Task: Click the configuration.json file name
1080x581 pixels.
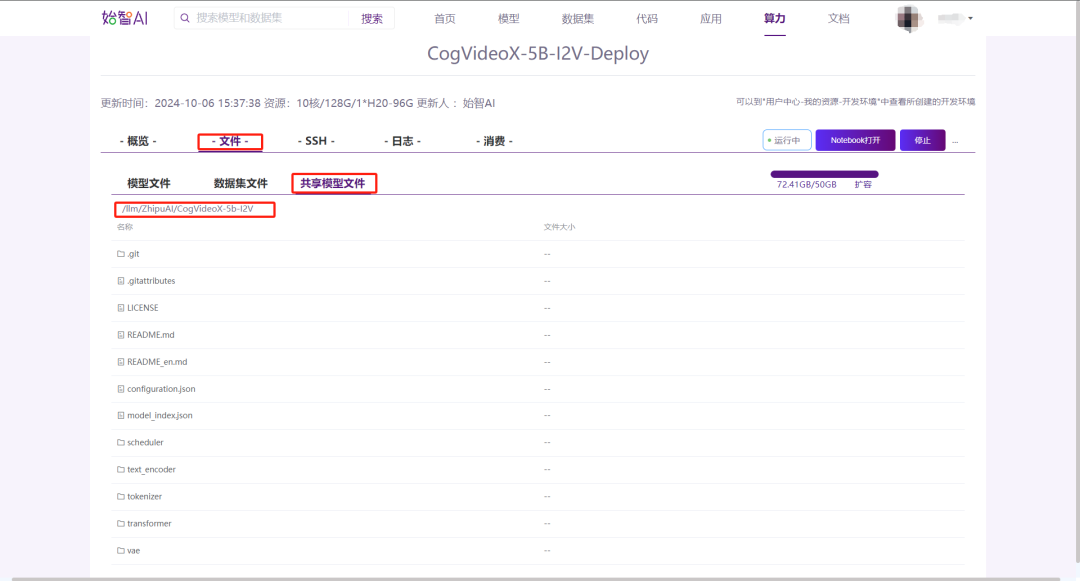Action: tap(161, 389)
